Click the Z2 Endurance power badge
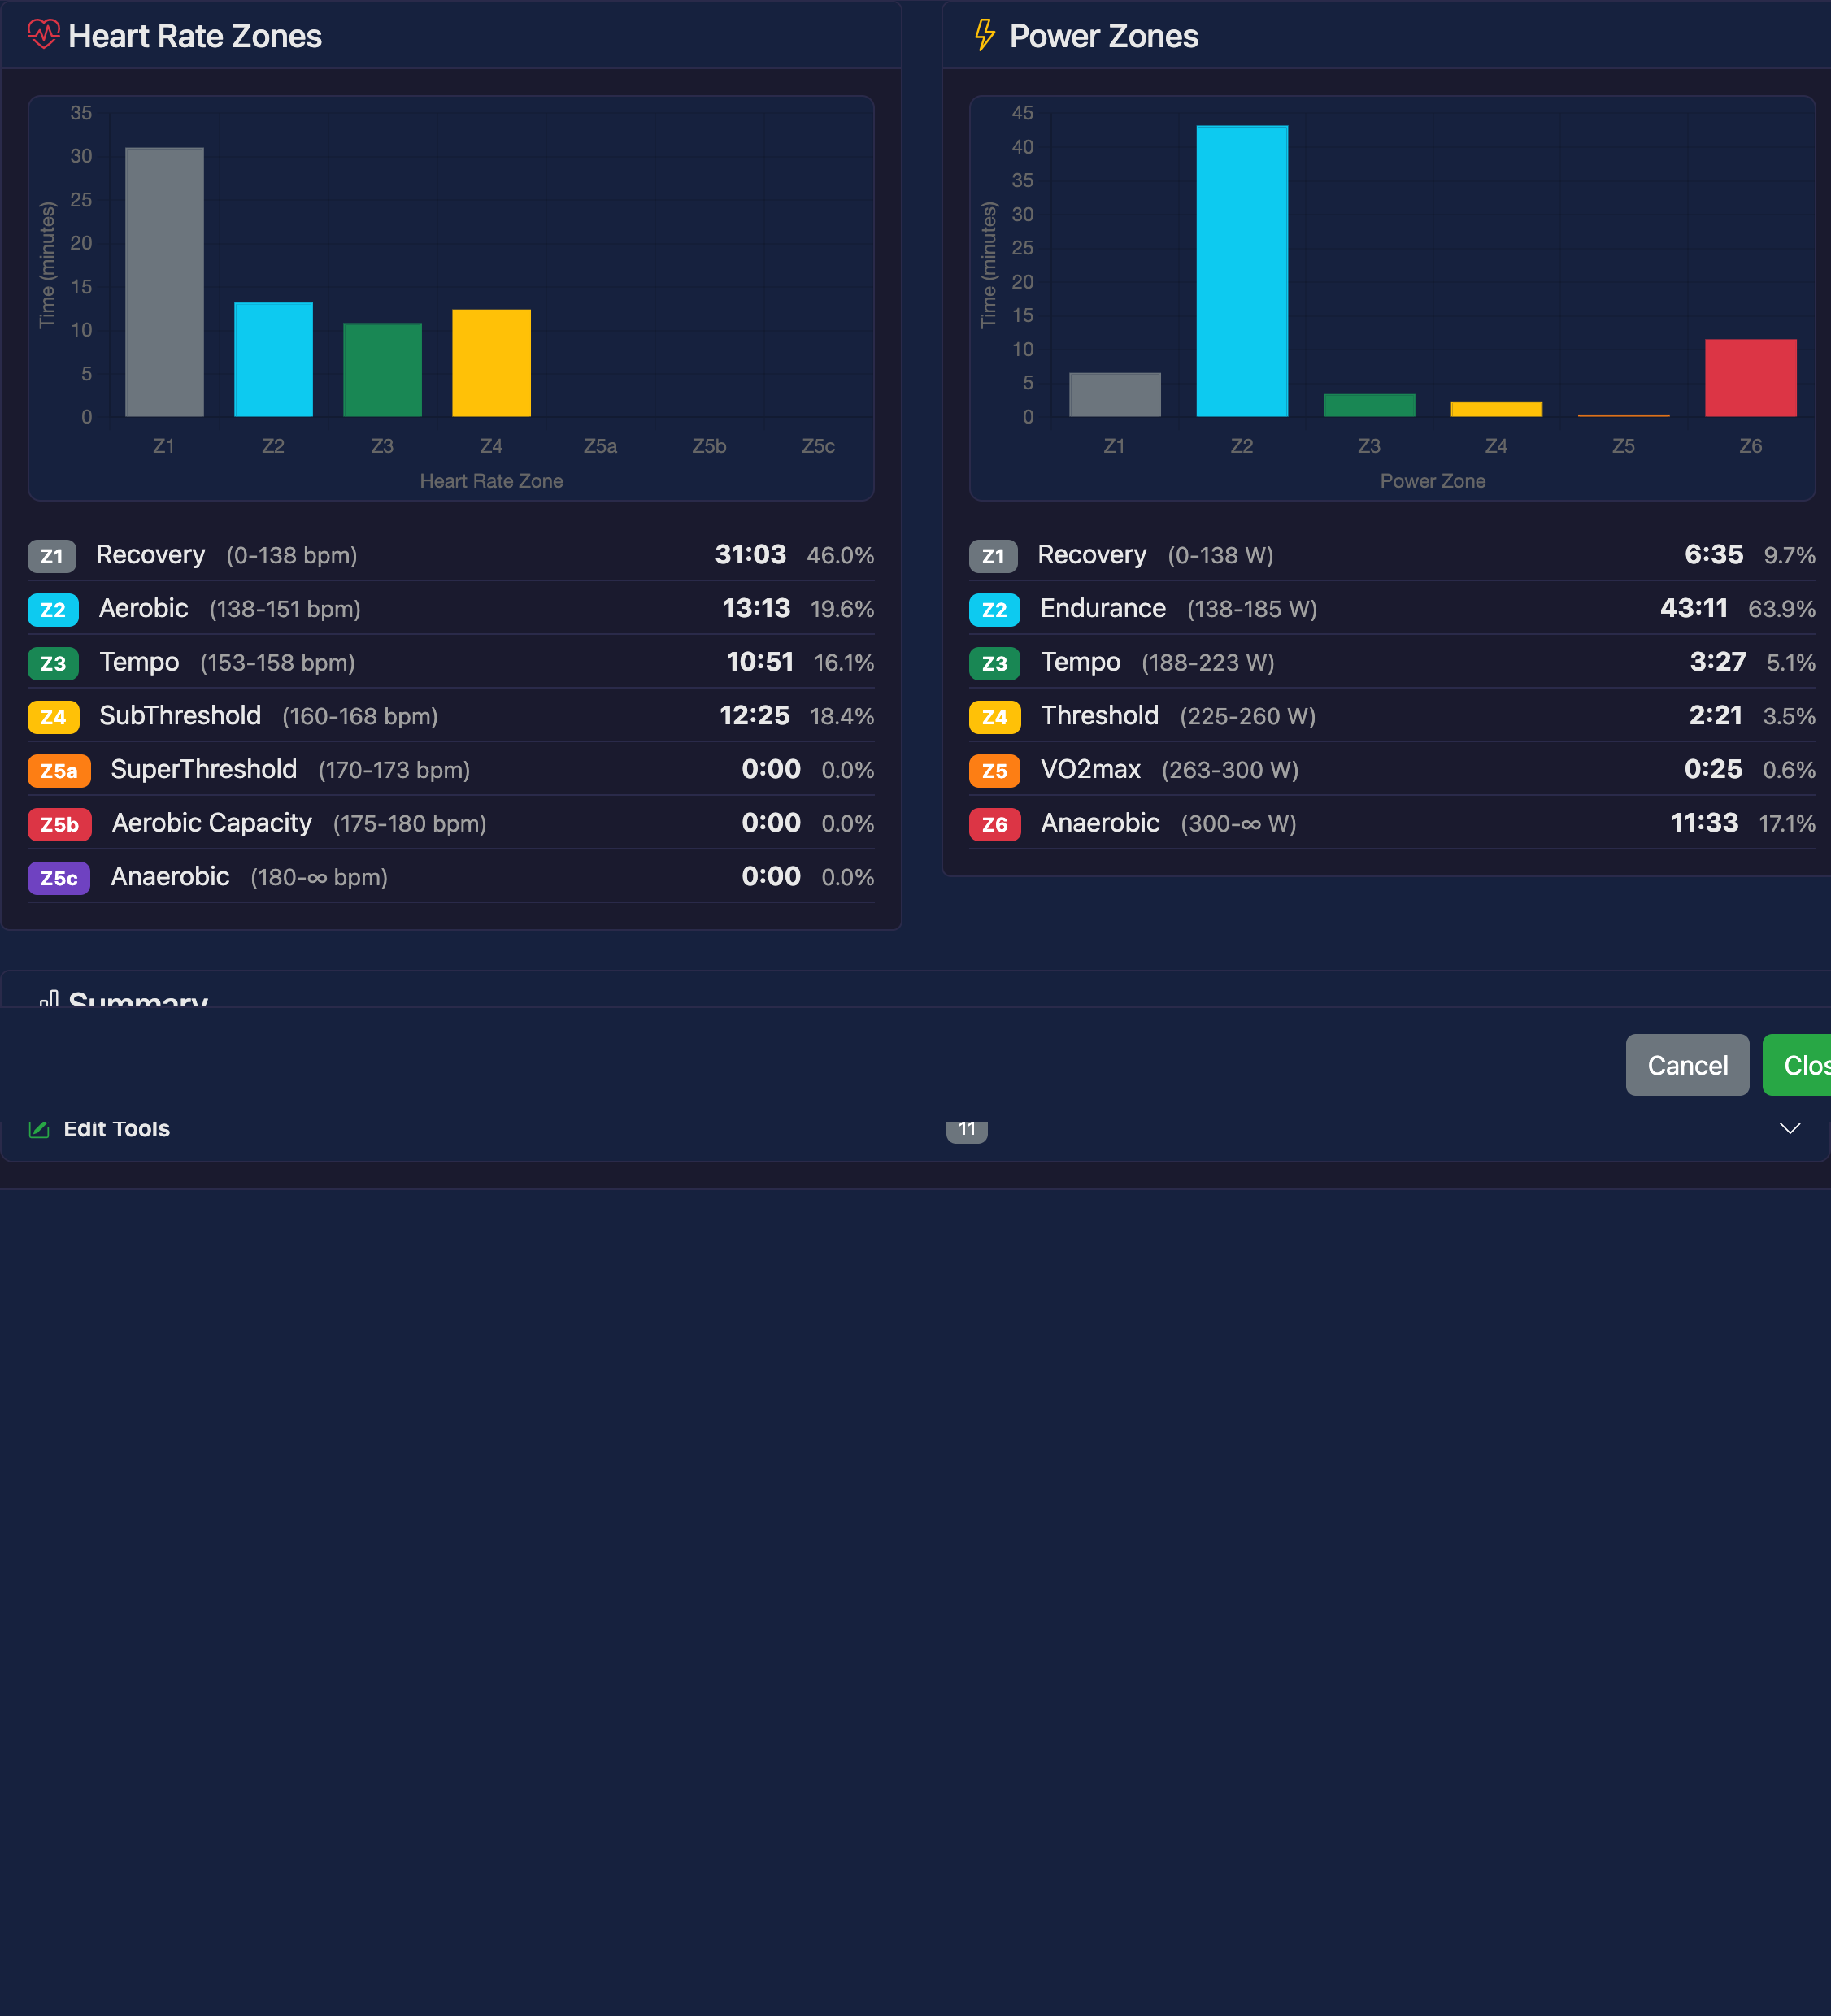 click(x=994, y=610)
